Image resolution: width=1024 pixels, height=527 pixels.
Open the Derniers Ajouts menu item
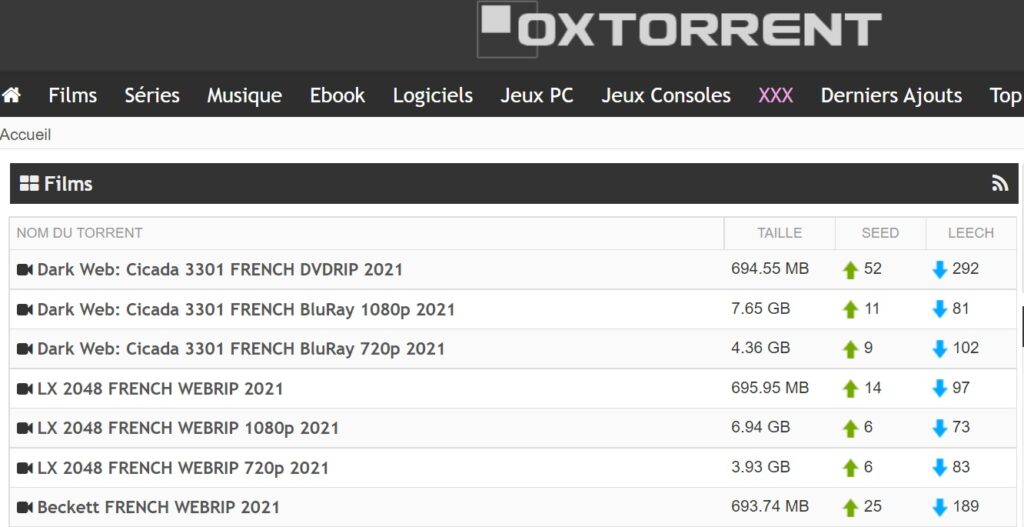[891, 95]
